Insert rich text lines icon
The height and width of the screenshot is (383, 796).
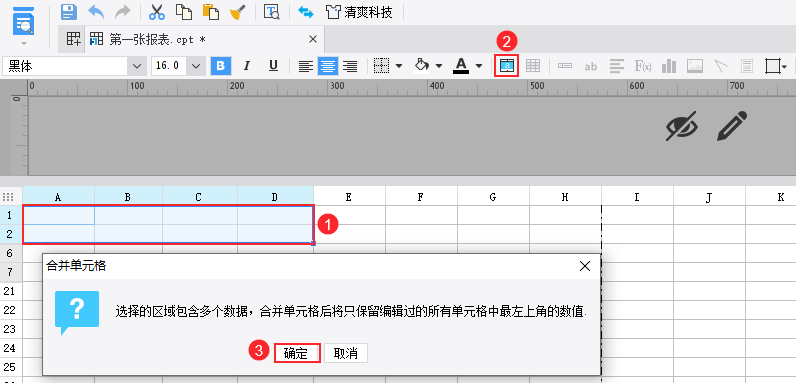point(617,66)
